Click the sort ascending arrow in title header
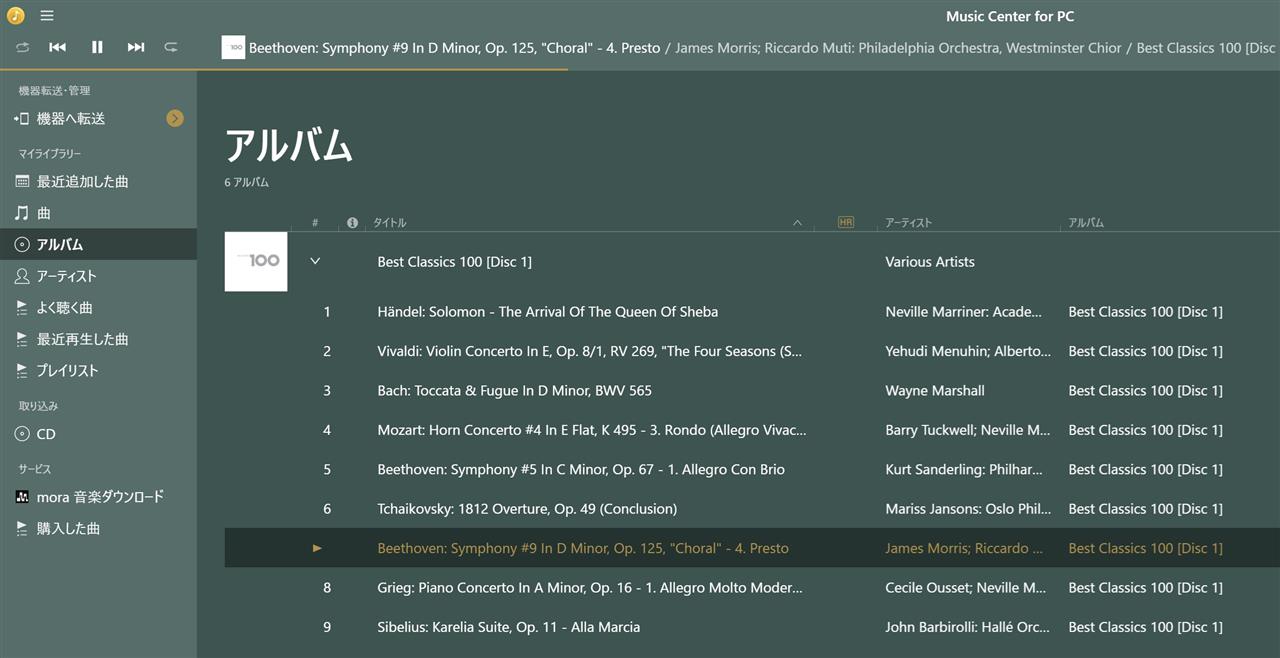 pyautogui.click(x=797, y=223)
